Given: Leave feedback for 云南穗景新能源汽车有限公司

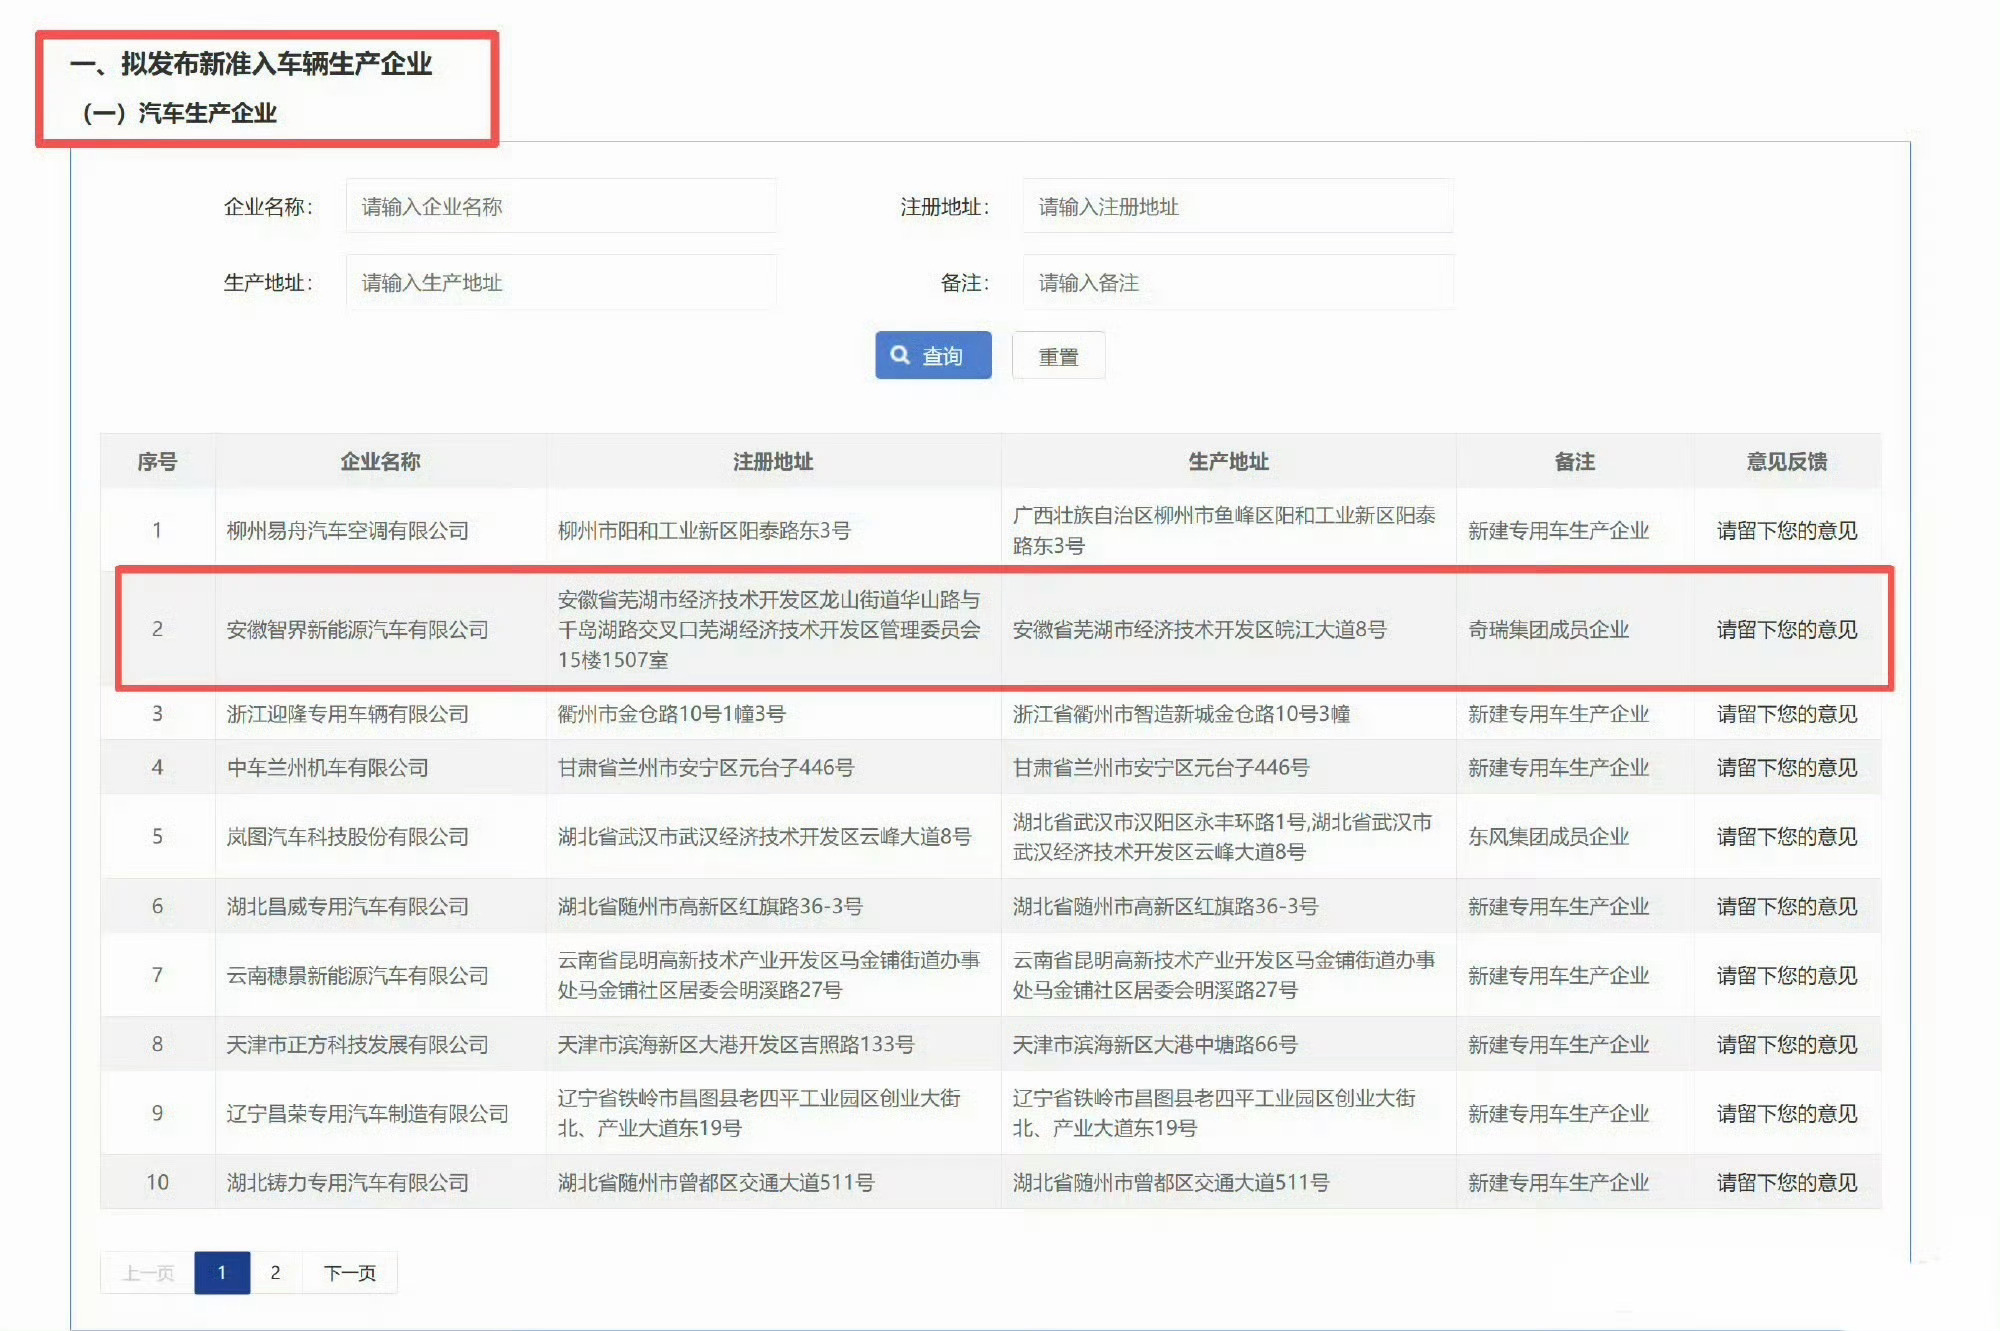Looking at the screenshot, I should 1786,975.
